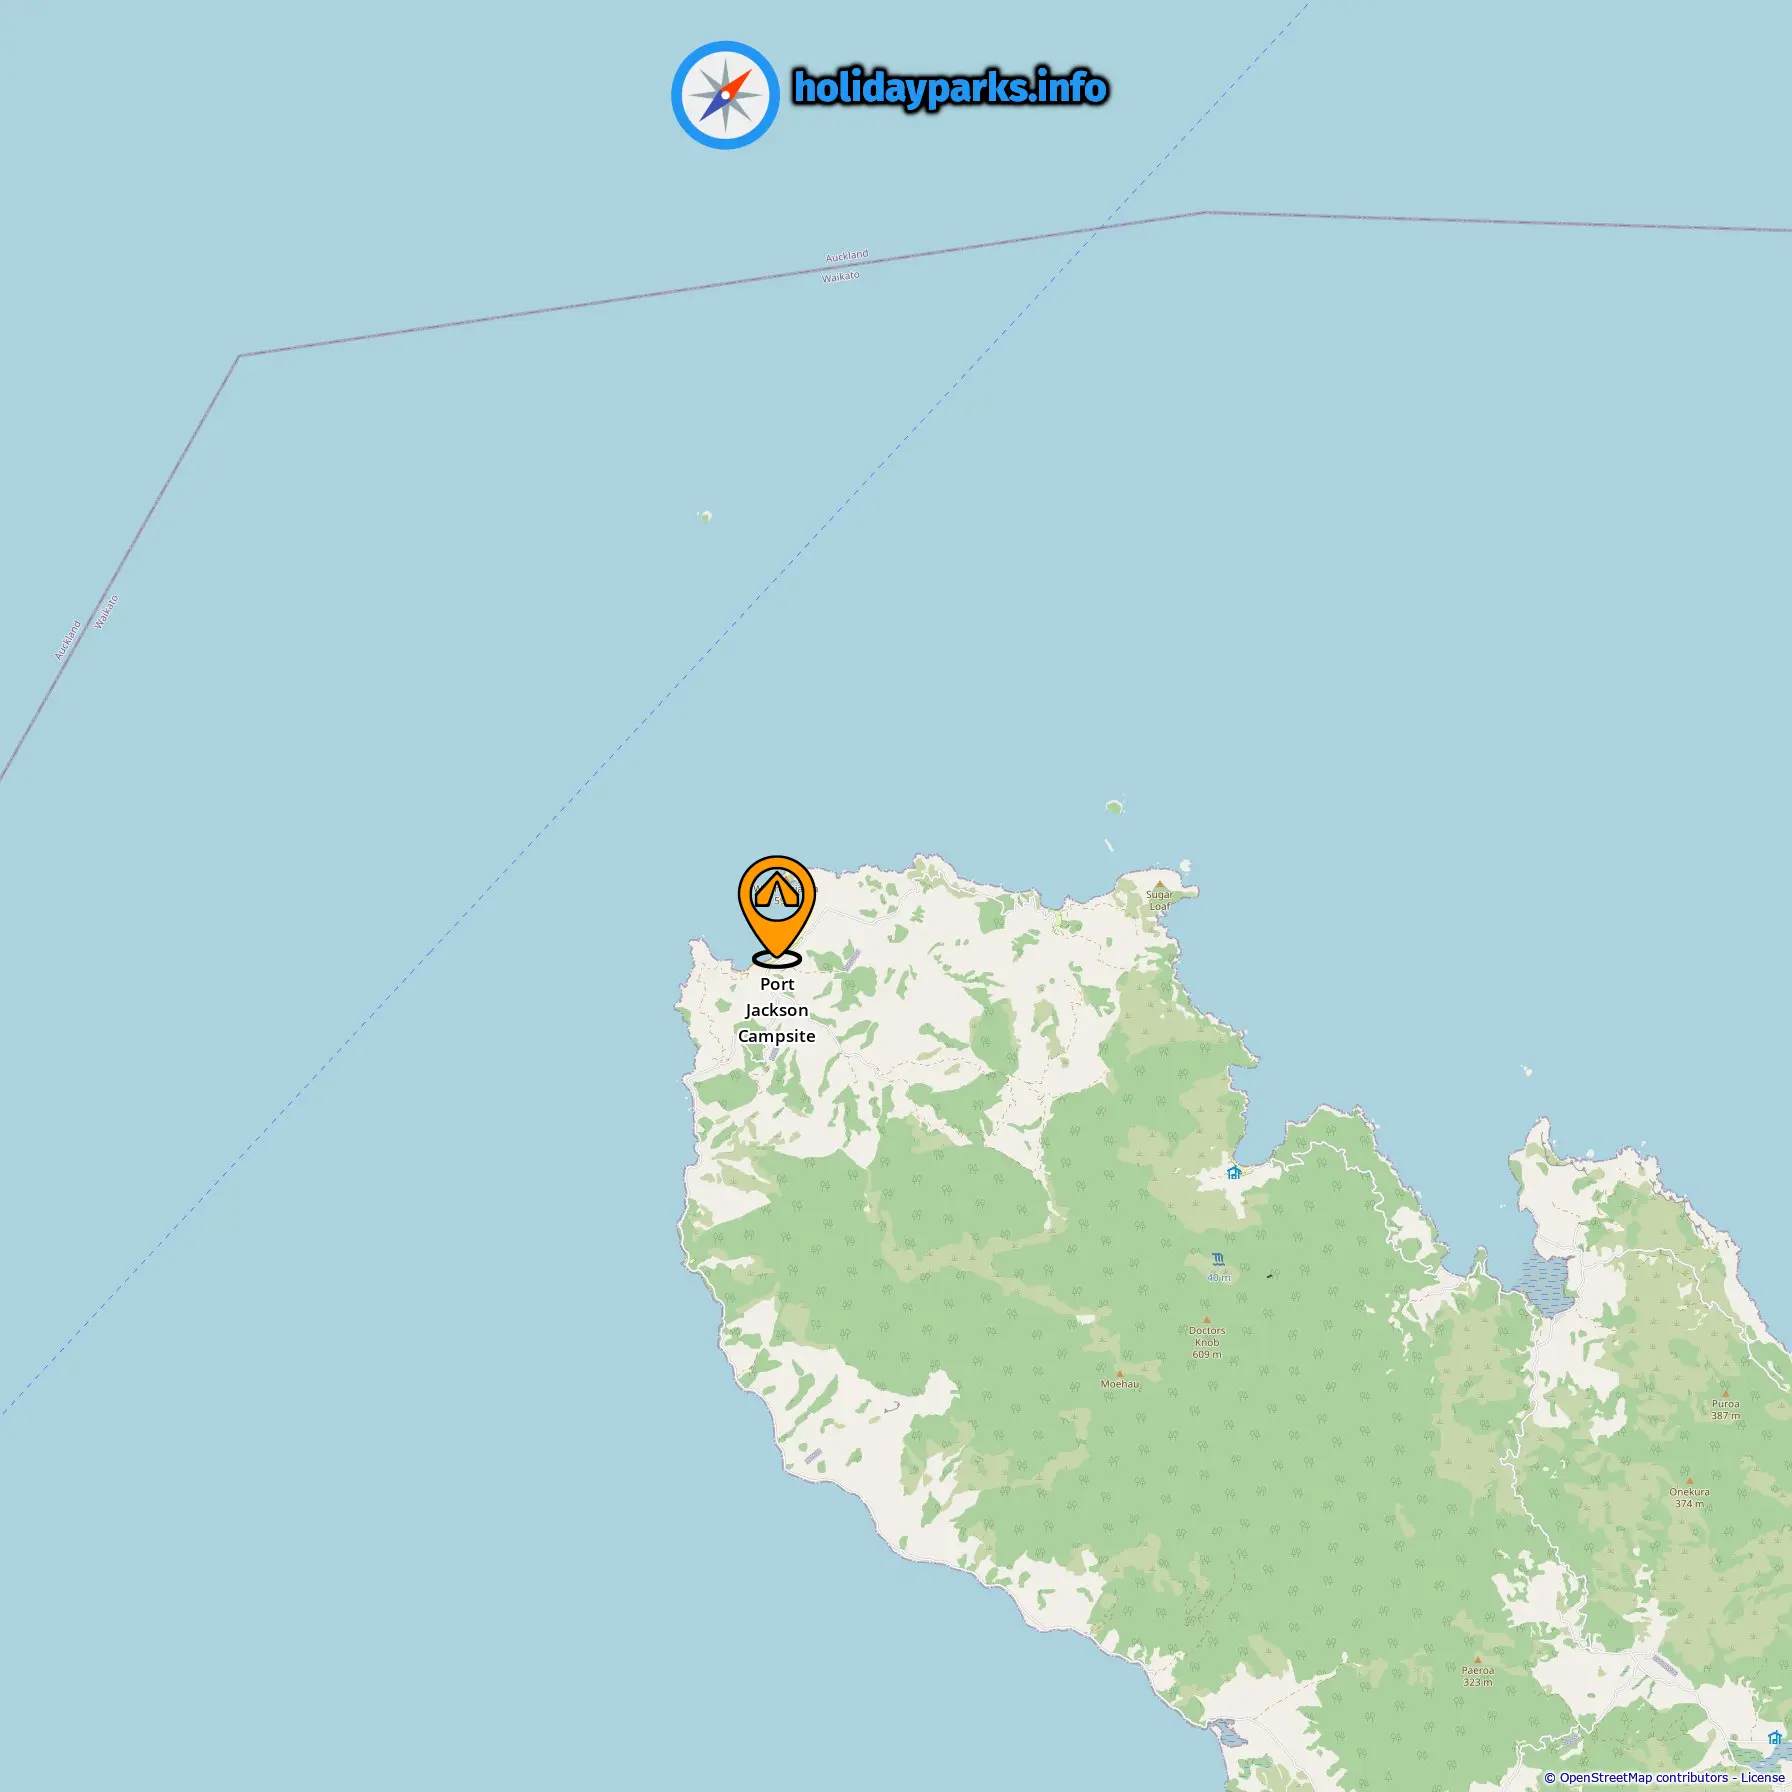
Task: Select the Puroa 387 m peak marker
Action: click(1725, 1393)
